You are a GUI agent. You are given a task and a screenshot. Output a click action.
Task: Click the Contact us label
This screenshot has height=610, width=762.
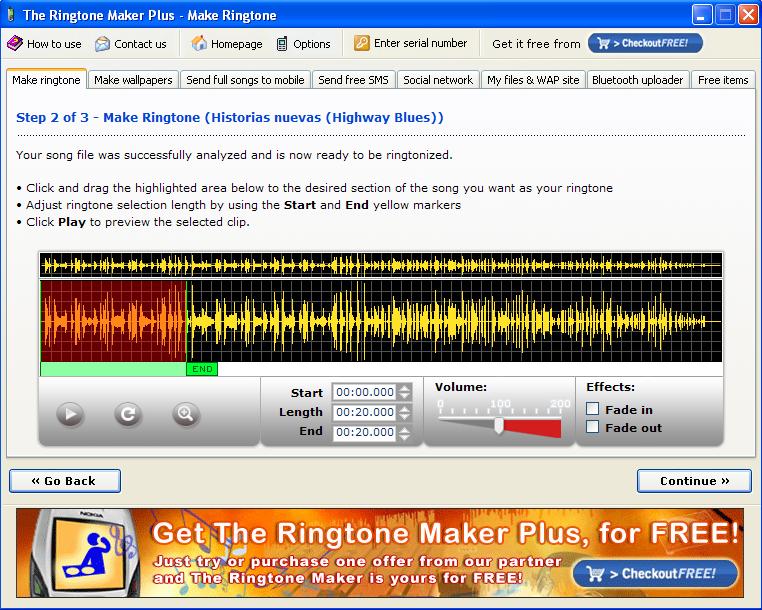(x=140, y=44)
